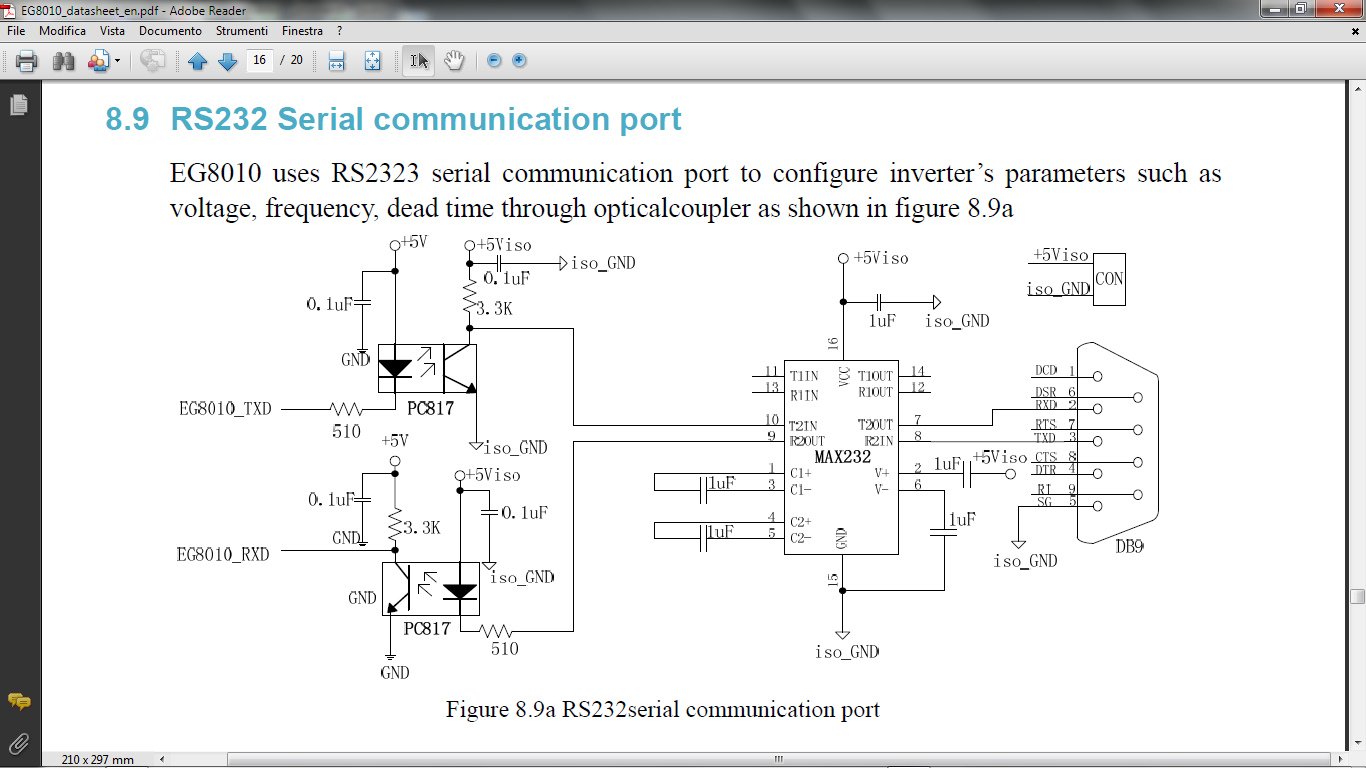
Task: Click the horizontal scrollbar right arrow
Action: point(1340,759)
